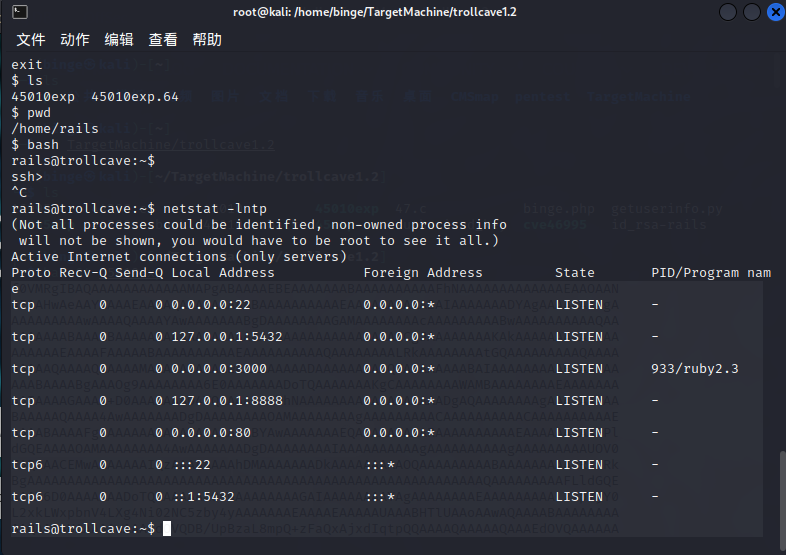Click the 'Send-Q' column header
Image resolution: width=786 pixels, height=555 pixels.
(139, 273)
